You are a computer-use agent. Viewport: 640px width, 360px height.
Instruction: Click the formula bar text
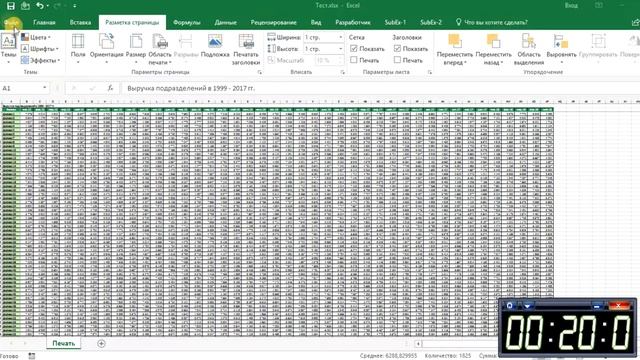tap(191, 88)
